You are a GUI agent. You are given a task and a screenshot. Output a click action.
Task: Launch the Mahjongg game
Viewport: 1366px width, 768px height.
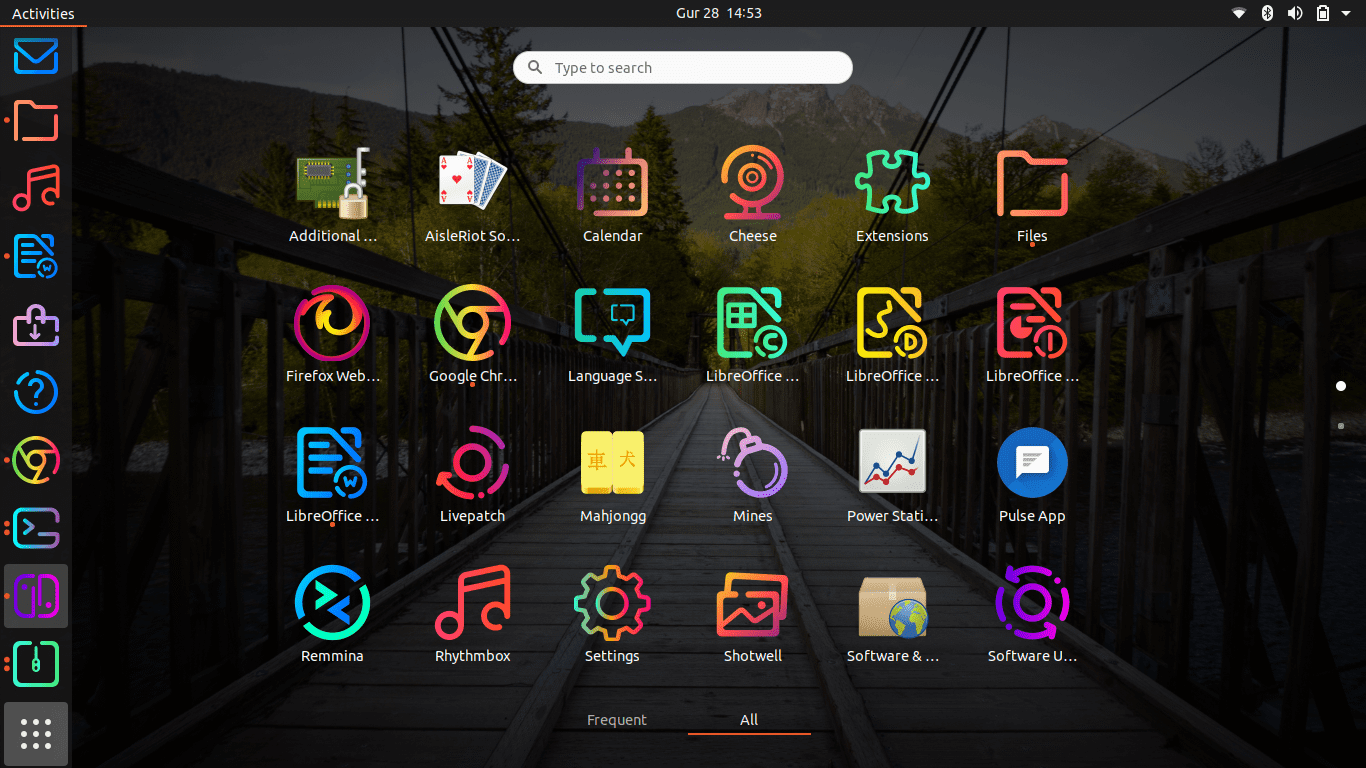point(612,476)
